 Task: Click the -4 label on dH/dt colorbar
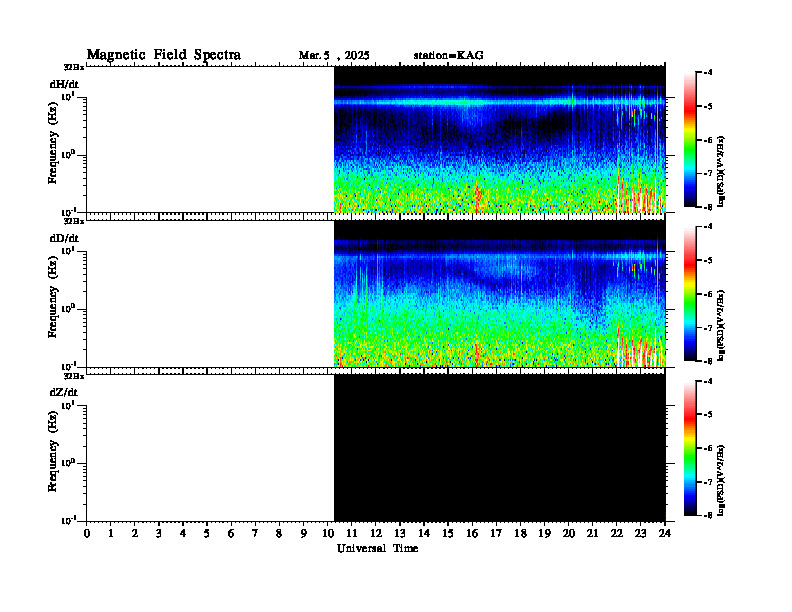coord(707,72)
